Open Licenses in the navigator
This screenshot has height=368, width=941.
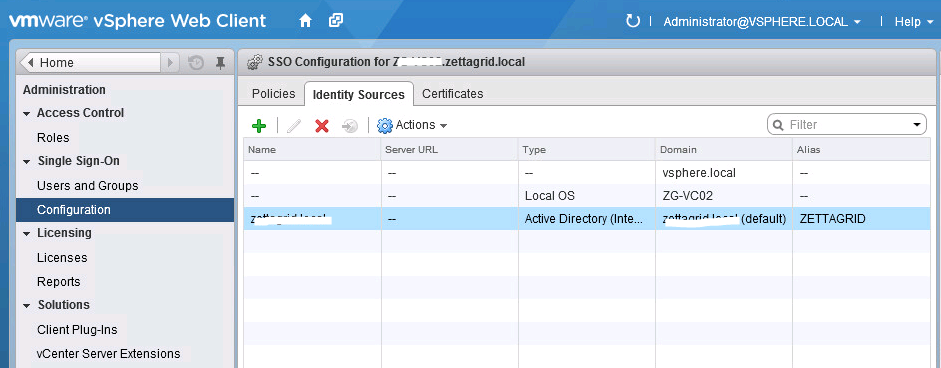pyautogui.click(x=62, y=258)
